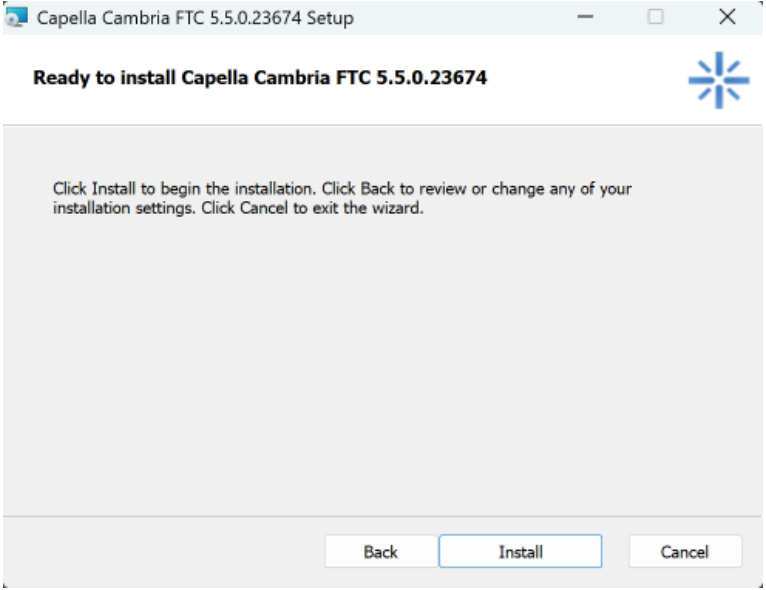Minimize the Setup window

(586, 17)
